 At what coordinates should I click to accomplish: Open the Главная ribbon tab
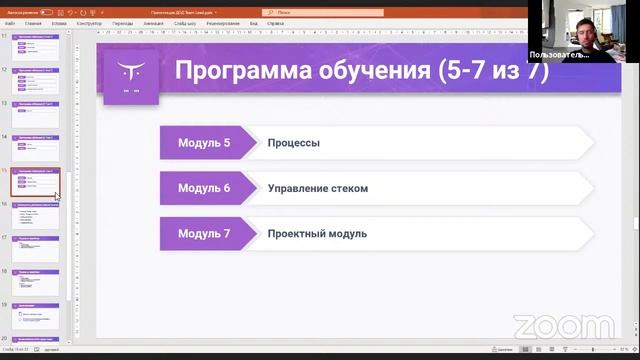click(33, 24)
